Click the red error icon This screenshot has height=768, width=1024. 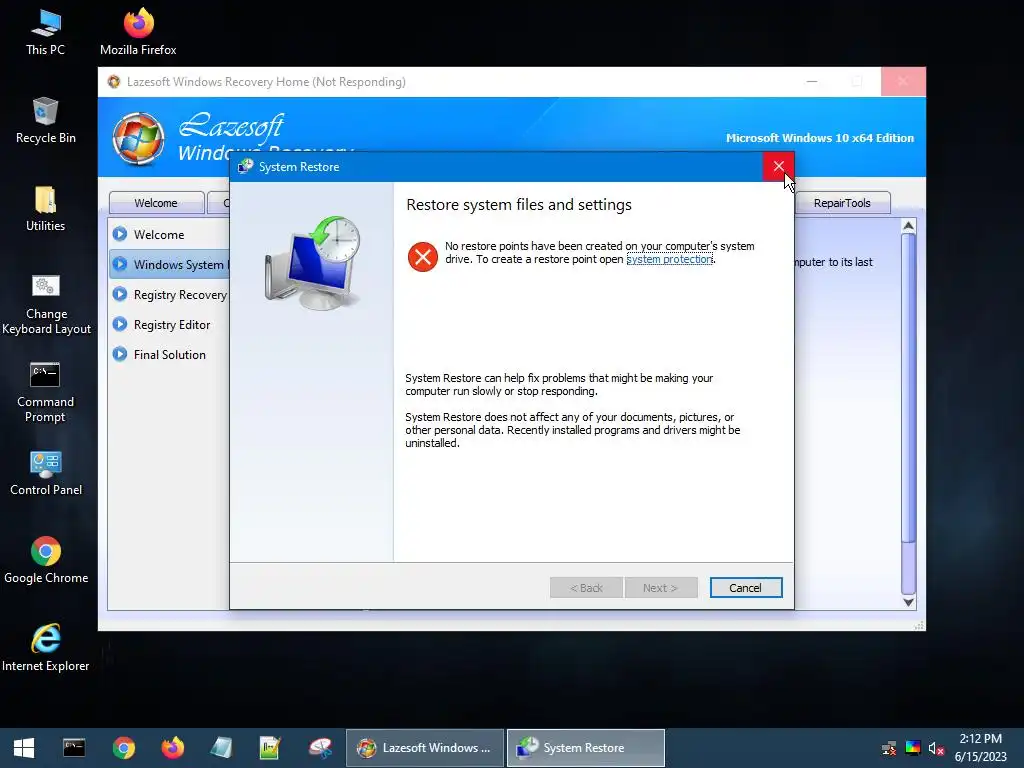(423, 256)
